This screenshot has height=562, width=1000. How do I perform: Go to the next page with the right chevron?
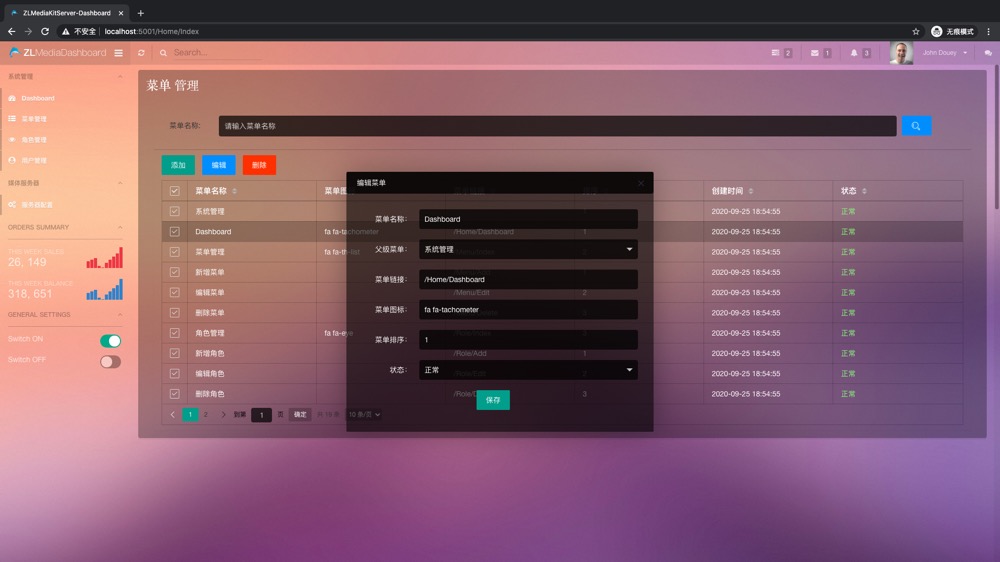(223, 415)
